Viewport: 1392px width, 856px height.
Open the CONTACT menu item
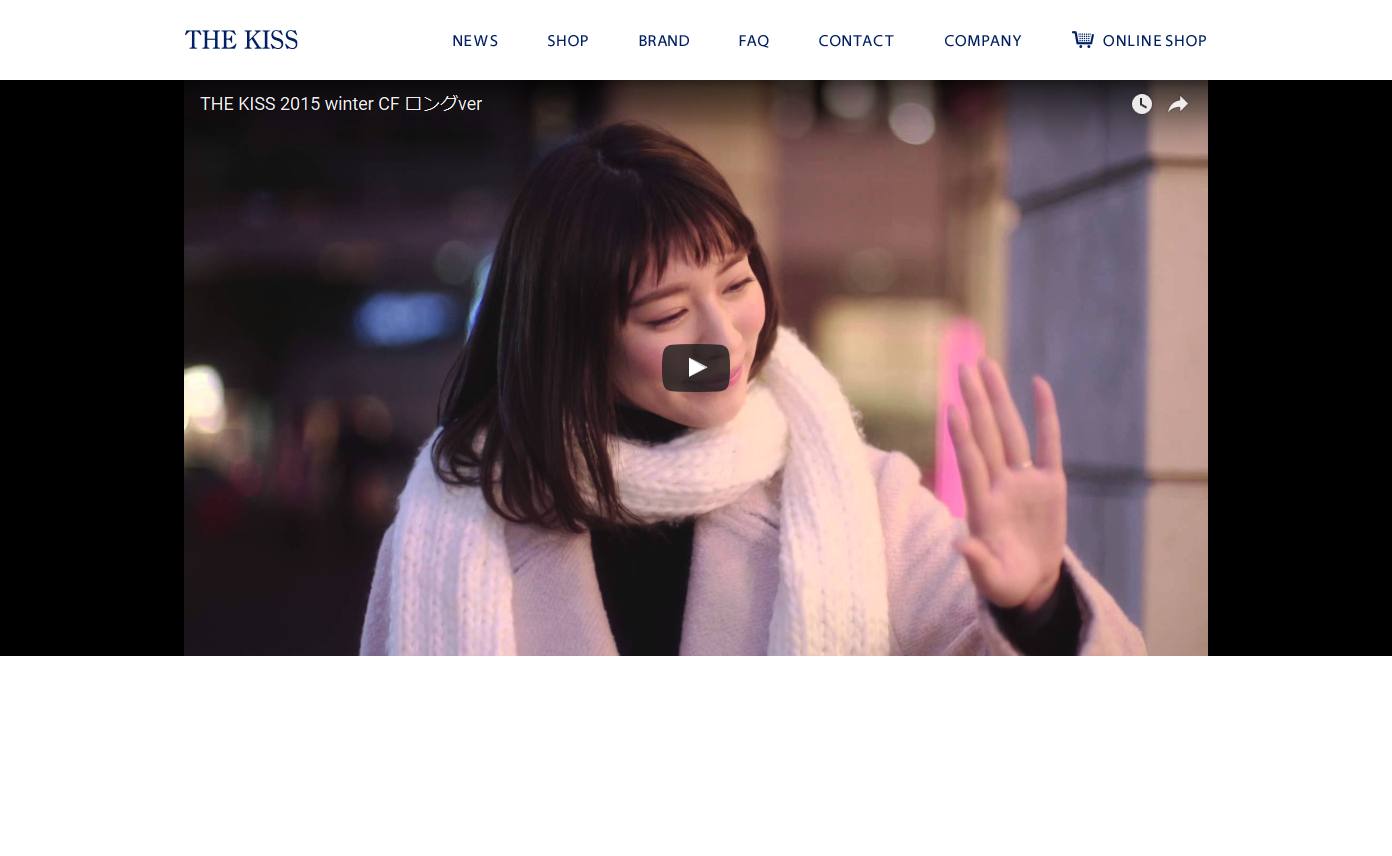point(856,41)
